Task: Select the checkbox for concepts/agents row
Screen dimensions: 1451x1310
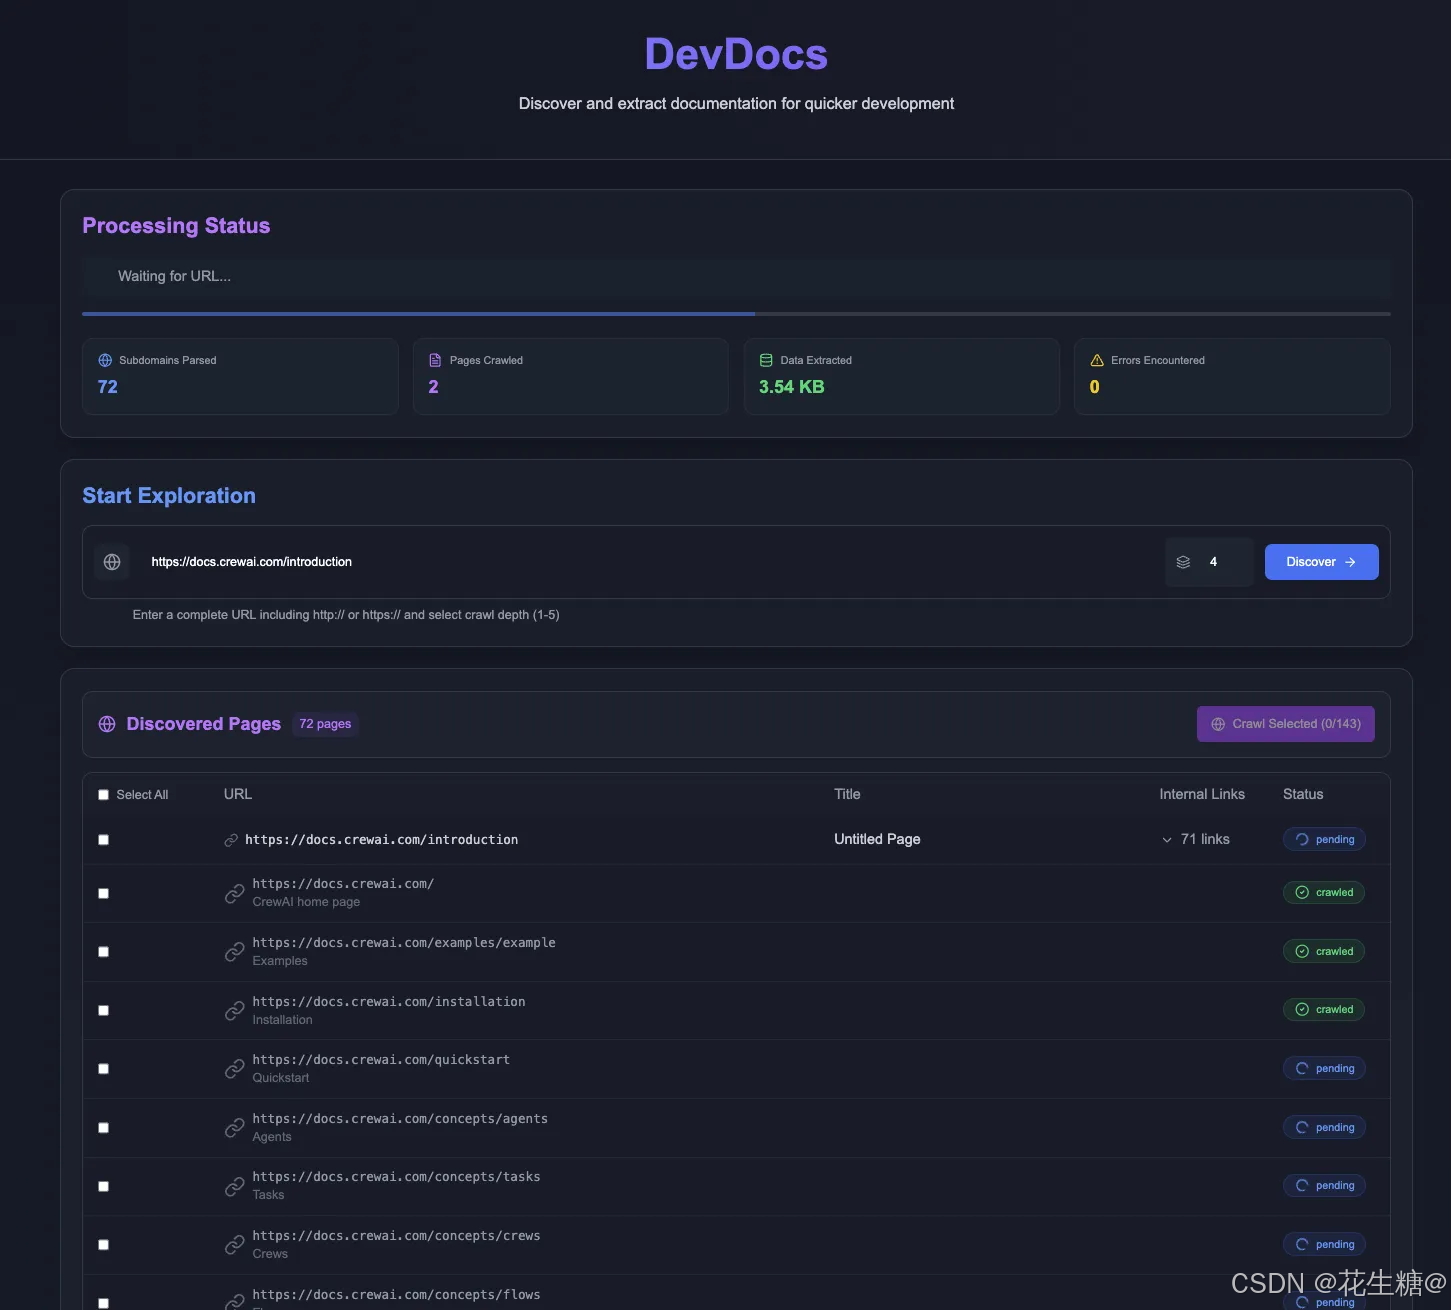Action: point(103,1127)
